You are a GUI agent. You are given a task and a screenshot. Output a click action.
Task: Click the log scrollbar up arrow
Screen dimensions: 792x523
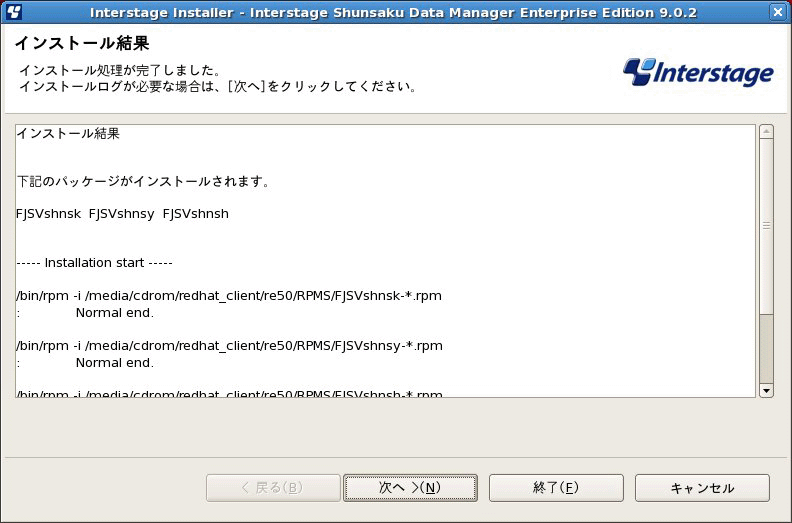click(766, 132)
